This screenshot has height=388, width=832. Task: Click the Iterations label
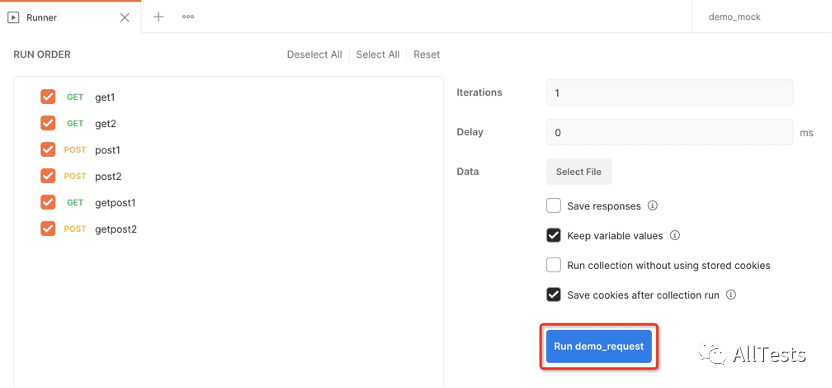point(479,92)
